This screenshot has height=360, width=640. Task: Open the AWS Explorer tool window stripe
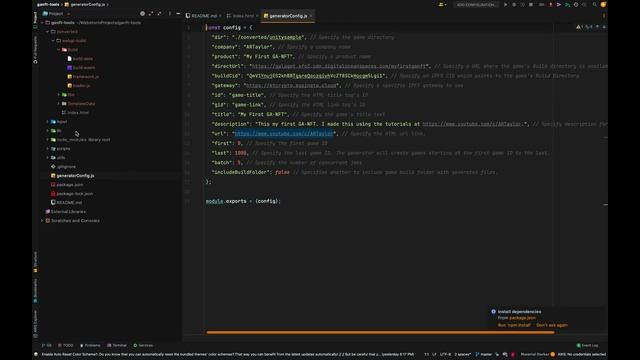click(36, 324)
